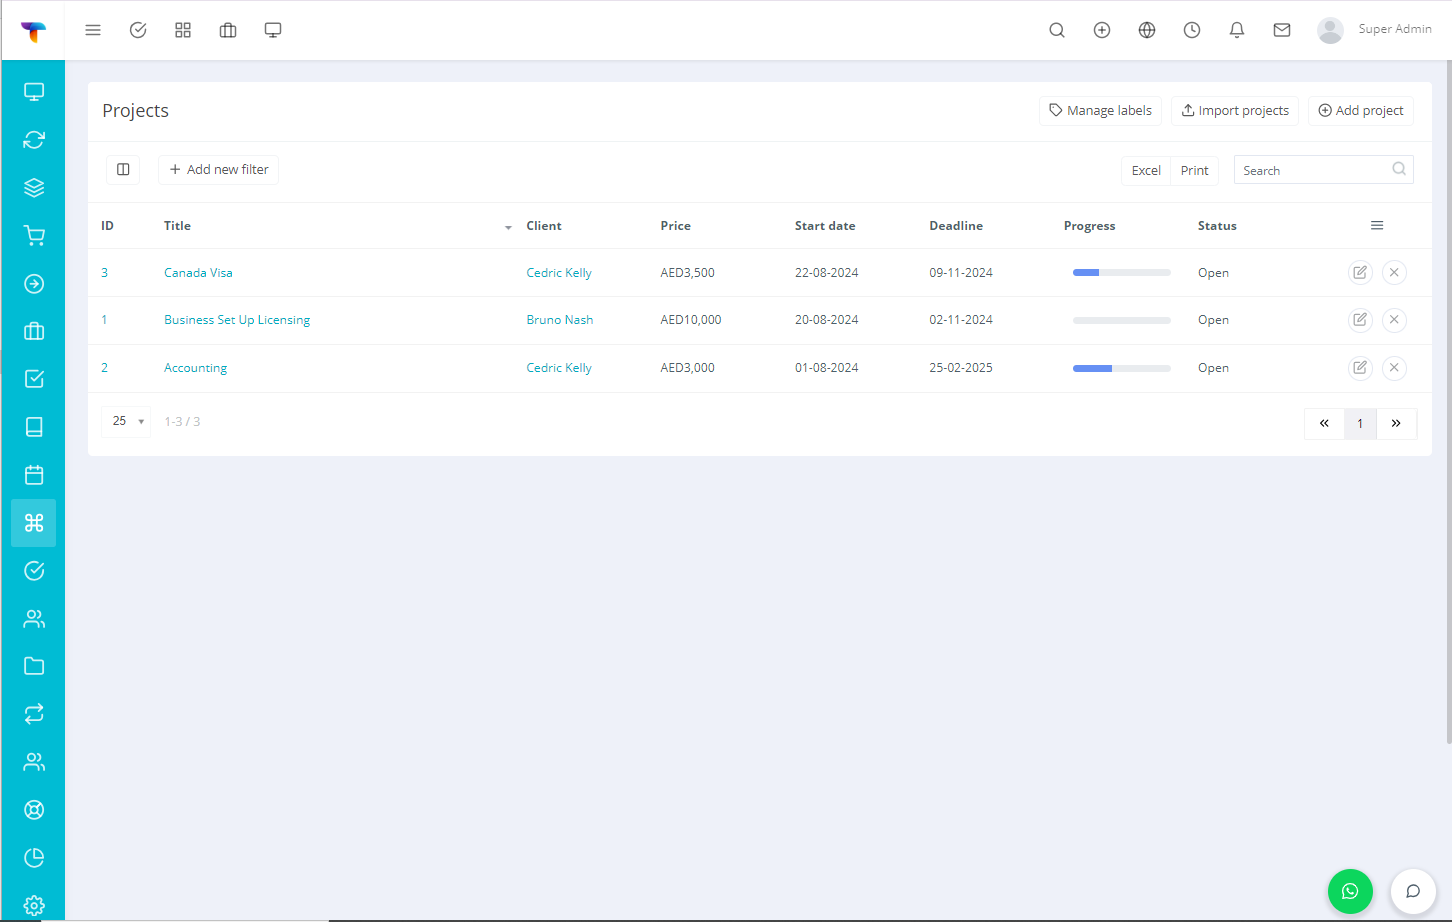Click the Manage labels button
The width and height of the screenshot is (1452, 922).
pyautogui.click(x=1100, y=111)
